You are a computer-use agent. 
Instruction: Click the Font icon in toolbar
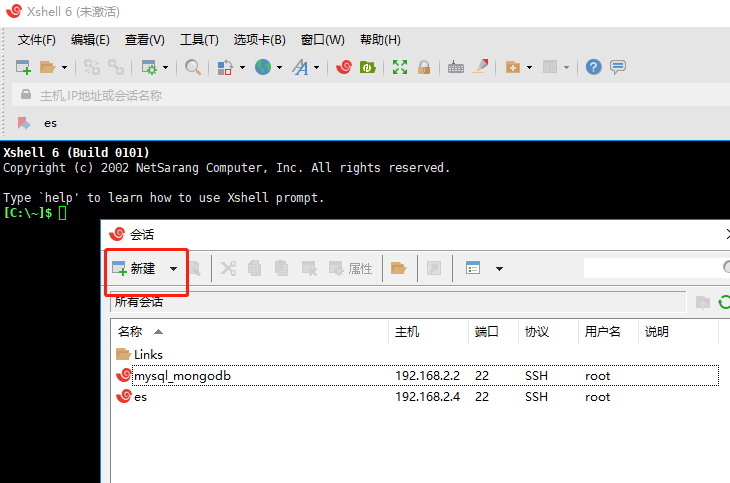300,67
